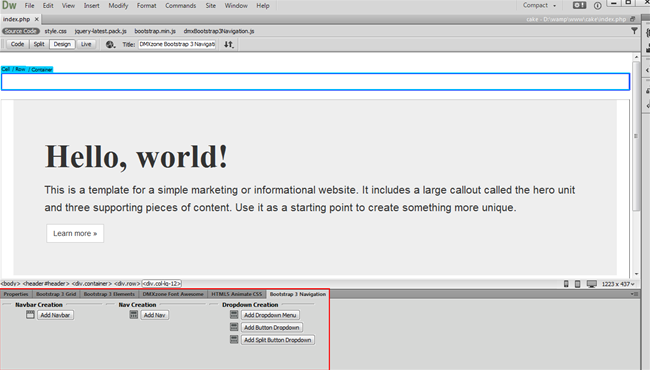The image size is (650, 370).
Task: Select the Source Code related file
Action: (x=20, y=31)
